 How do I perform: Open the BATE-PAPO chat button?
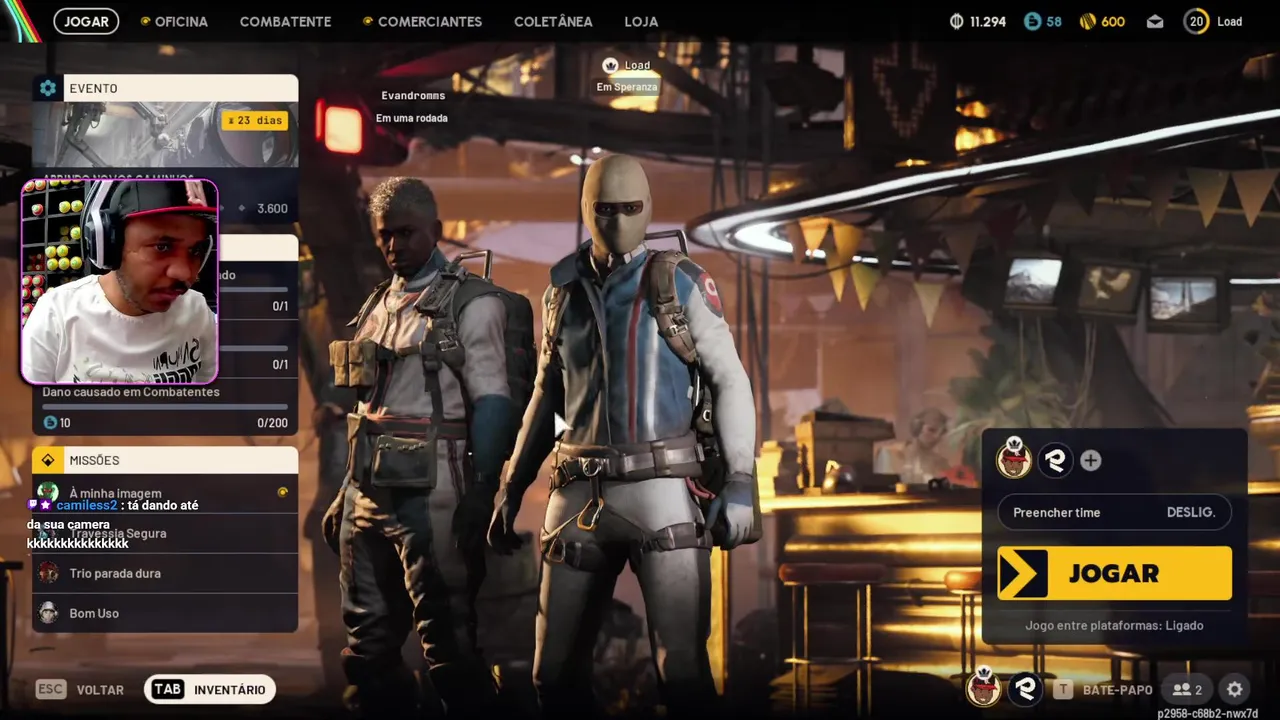1103,689
